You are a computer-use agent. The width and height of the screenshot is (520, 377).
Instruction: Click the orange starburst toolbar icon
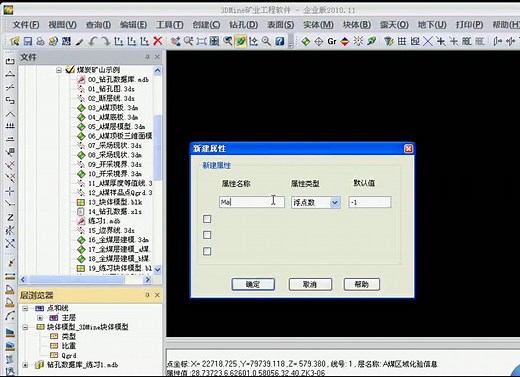coord(358,41)
